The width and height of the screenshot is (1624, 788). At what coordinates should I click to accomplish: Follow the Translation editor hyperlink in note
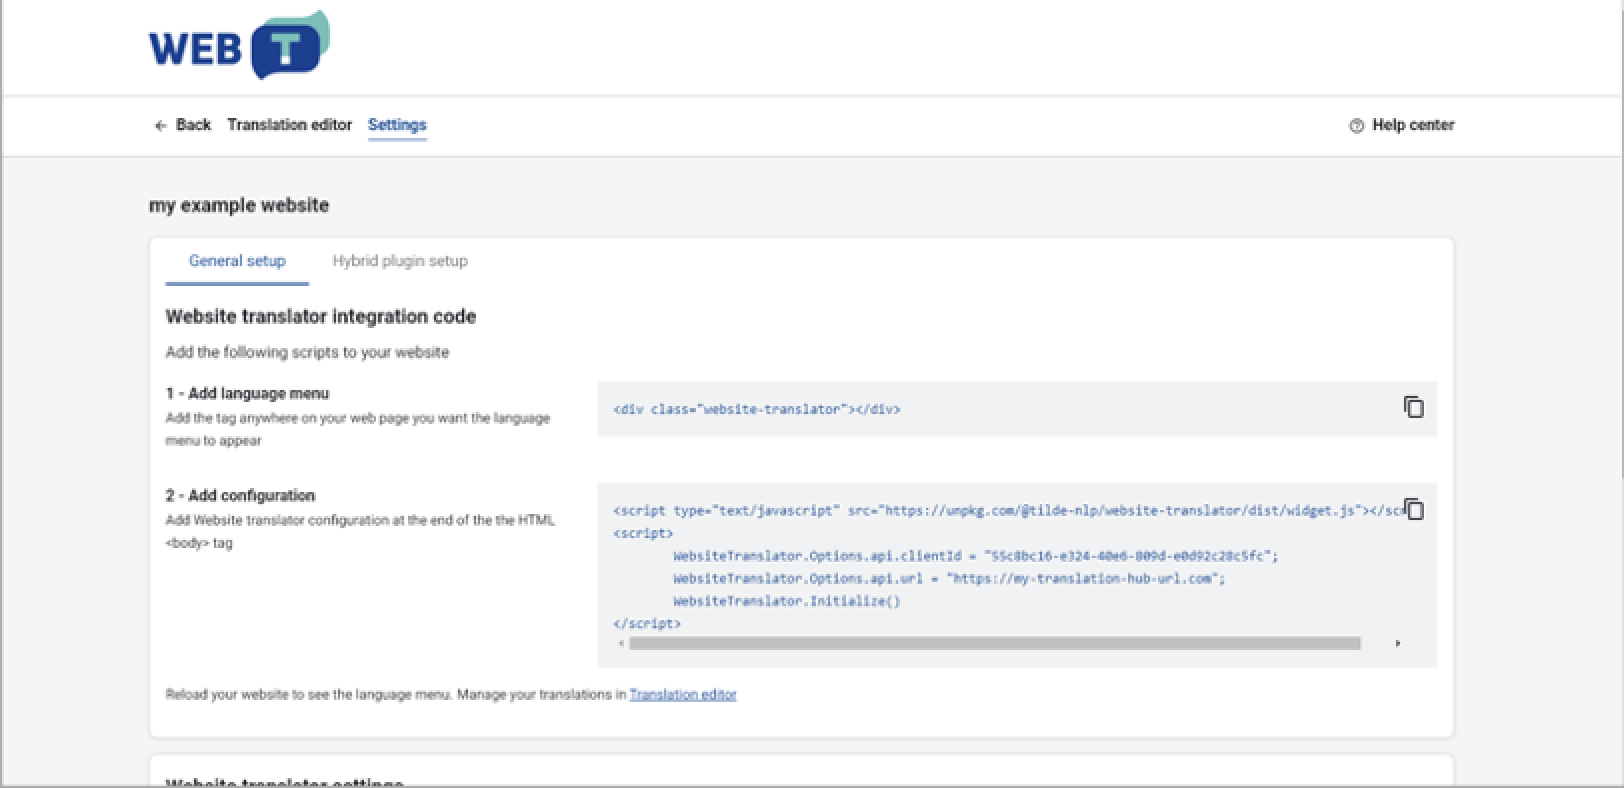click(x=683, y=694)
